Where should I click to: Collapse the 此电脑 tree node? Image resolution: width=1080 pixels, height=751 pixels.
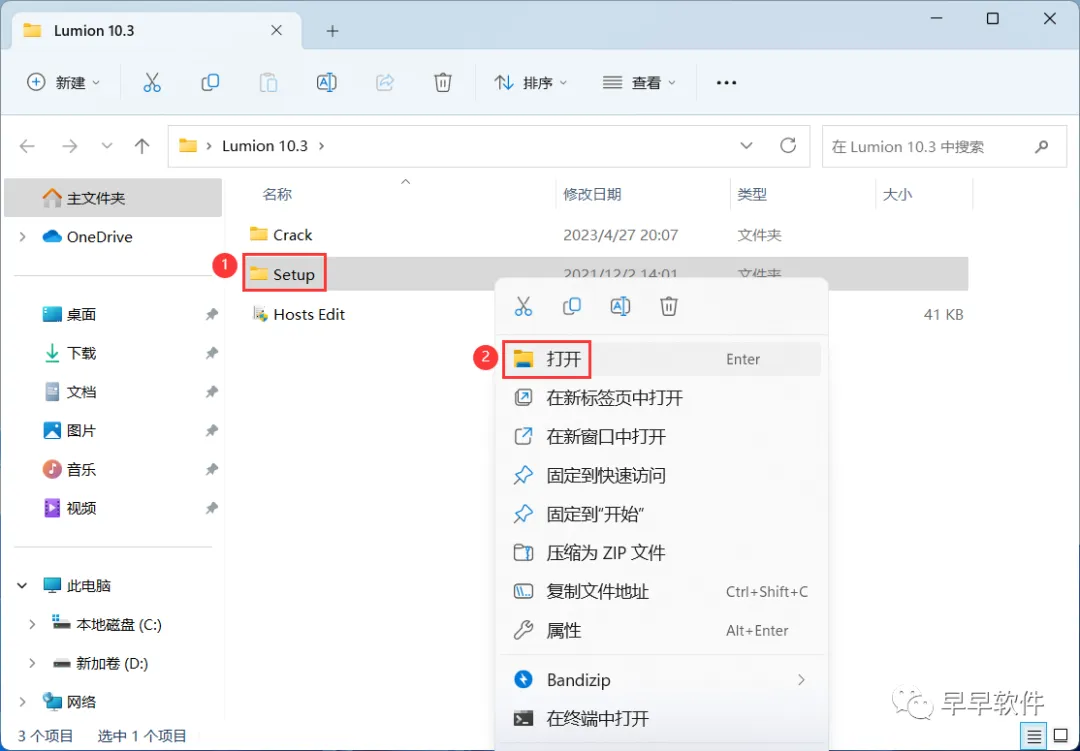coord(23,586)
